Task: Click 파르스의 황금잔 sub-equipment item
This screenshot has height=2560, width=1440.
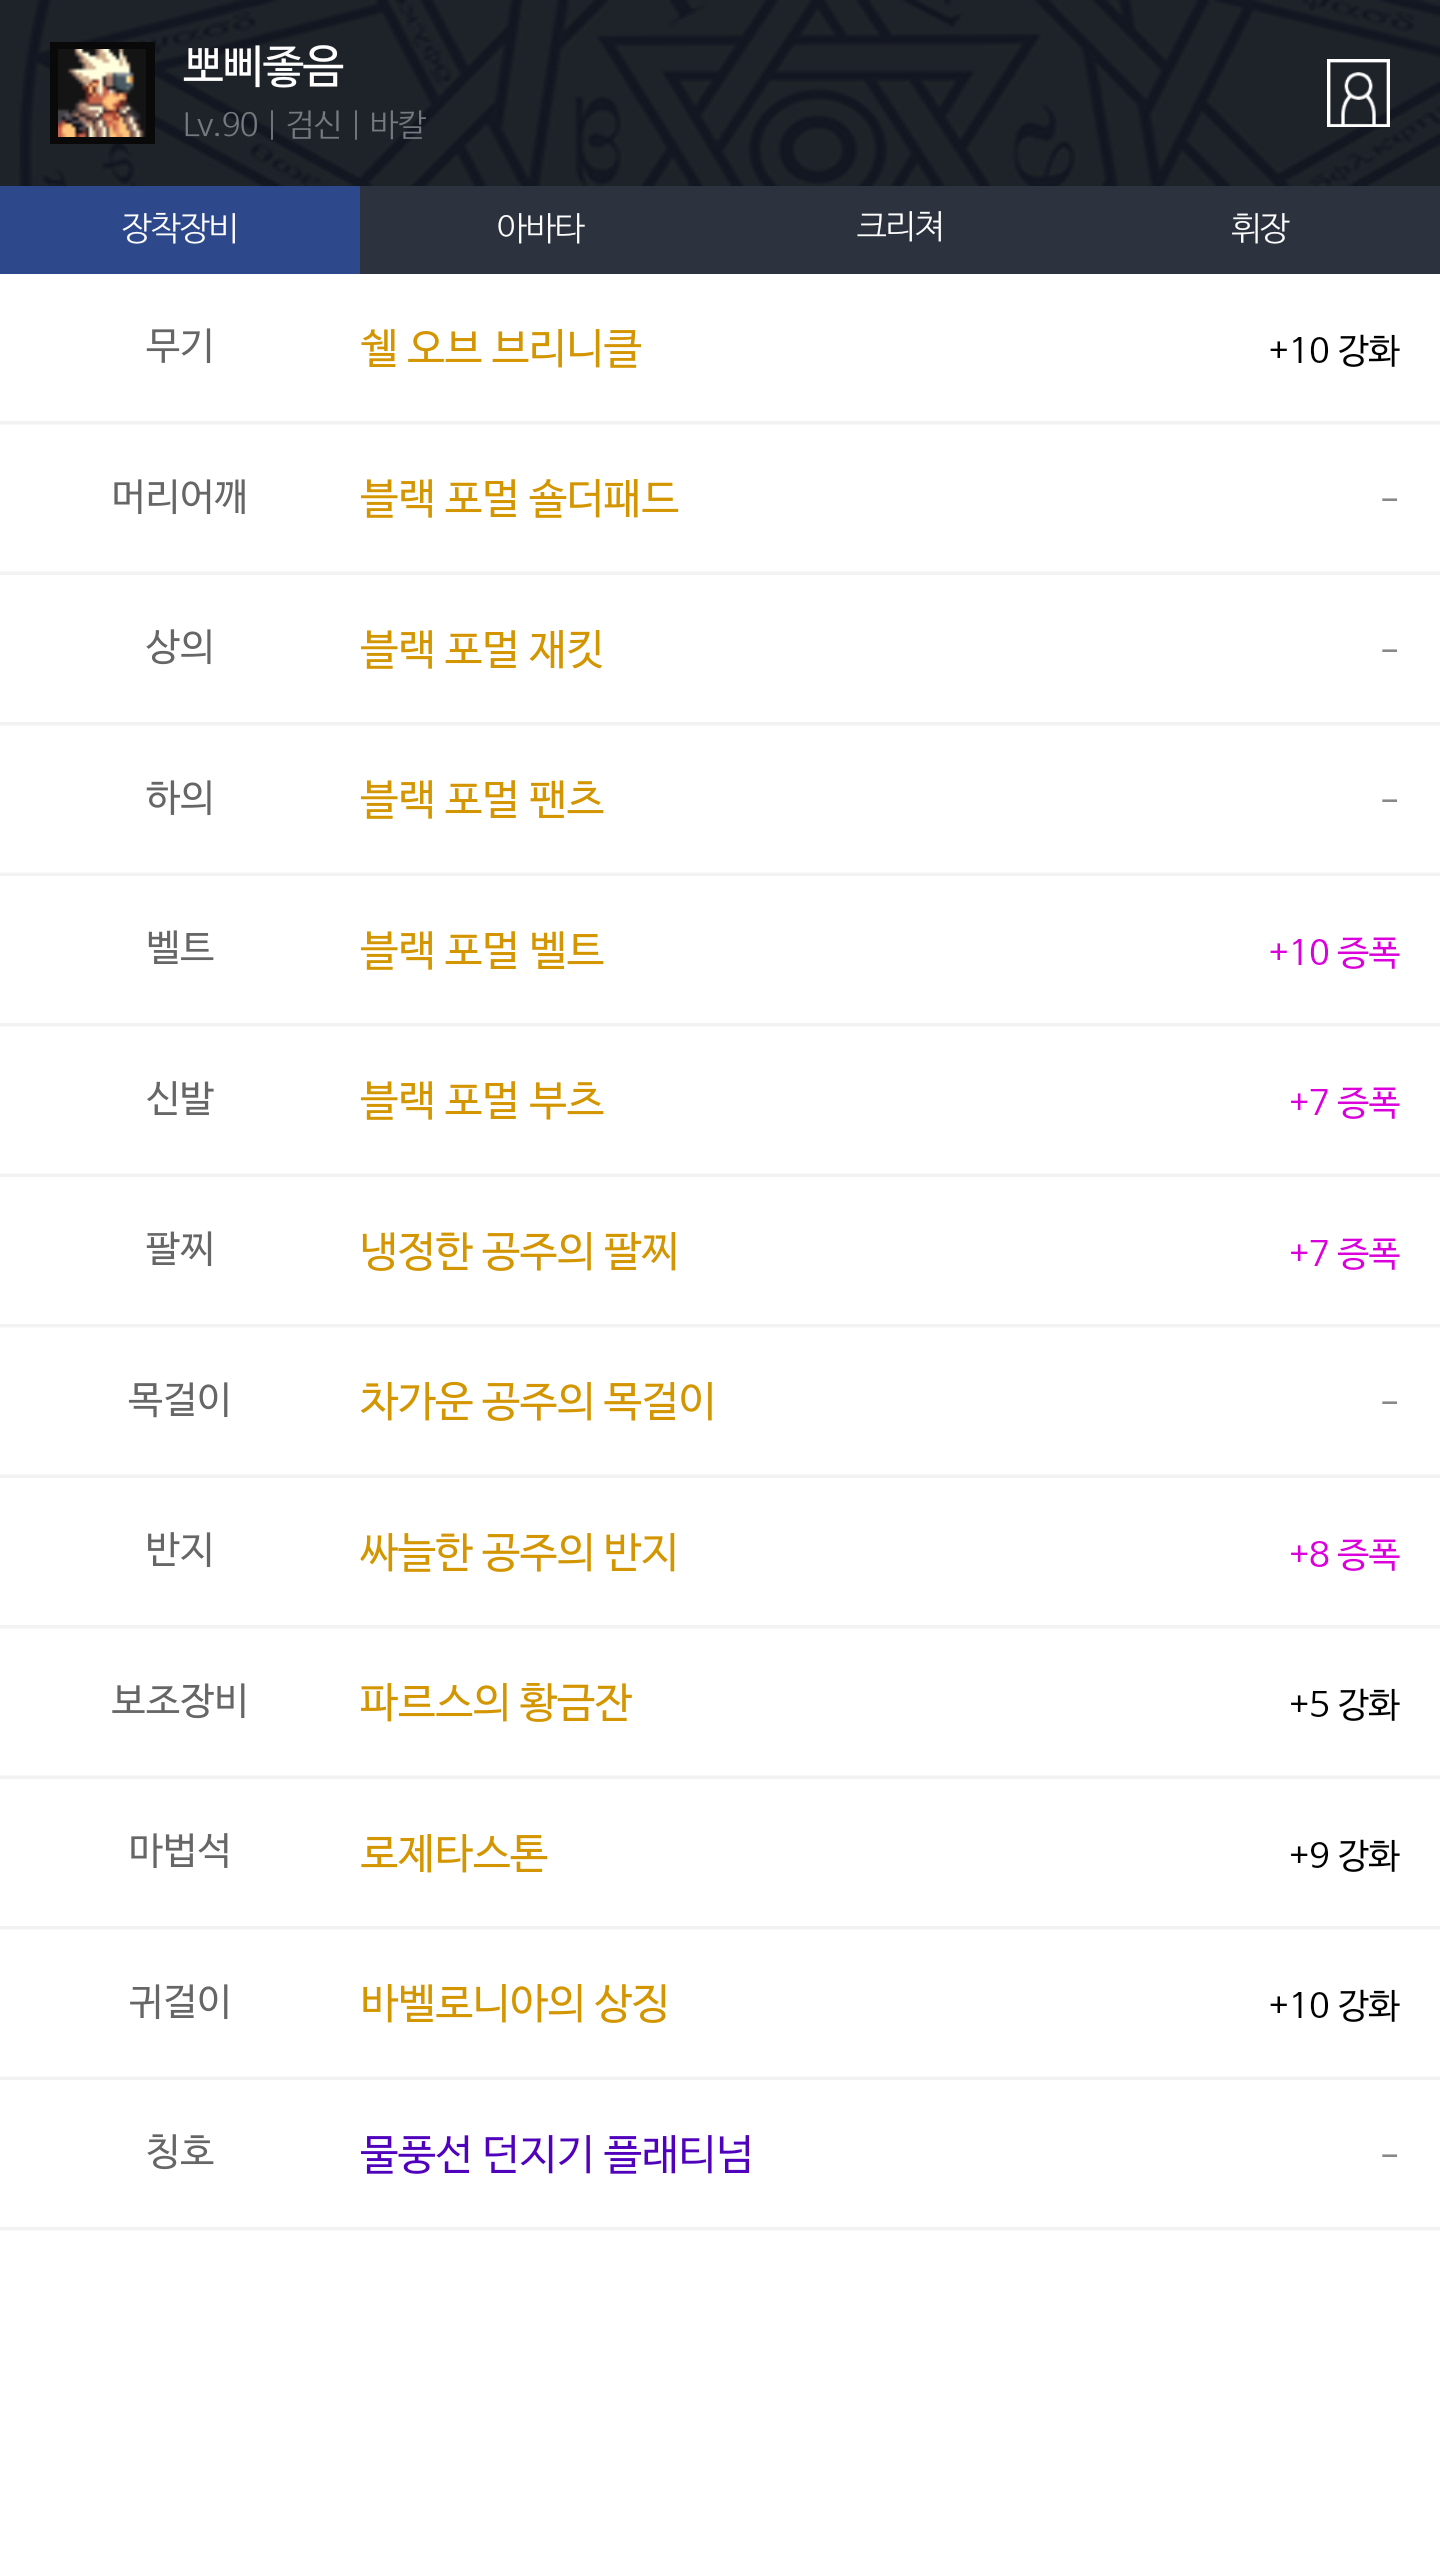Action: (496, 1702)
